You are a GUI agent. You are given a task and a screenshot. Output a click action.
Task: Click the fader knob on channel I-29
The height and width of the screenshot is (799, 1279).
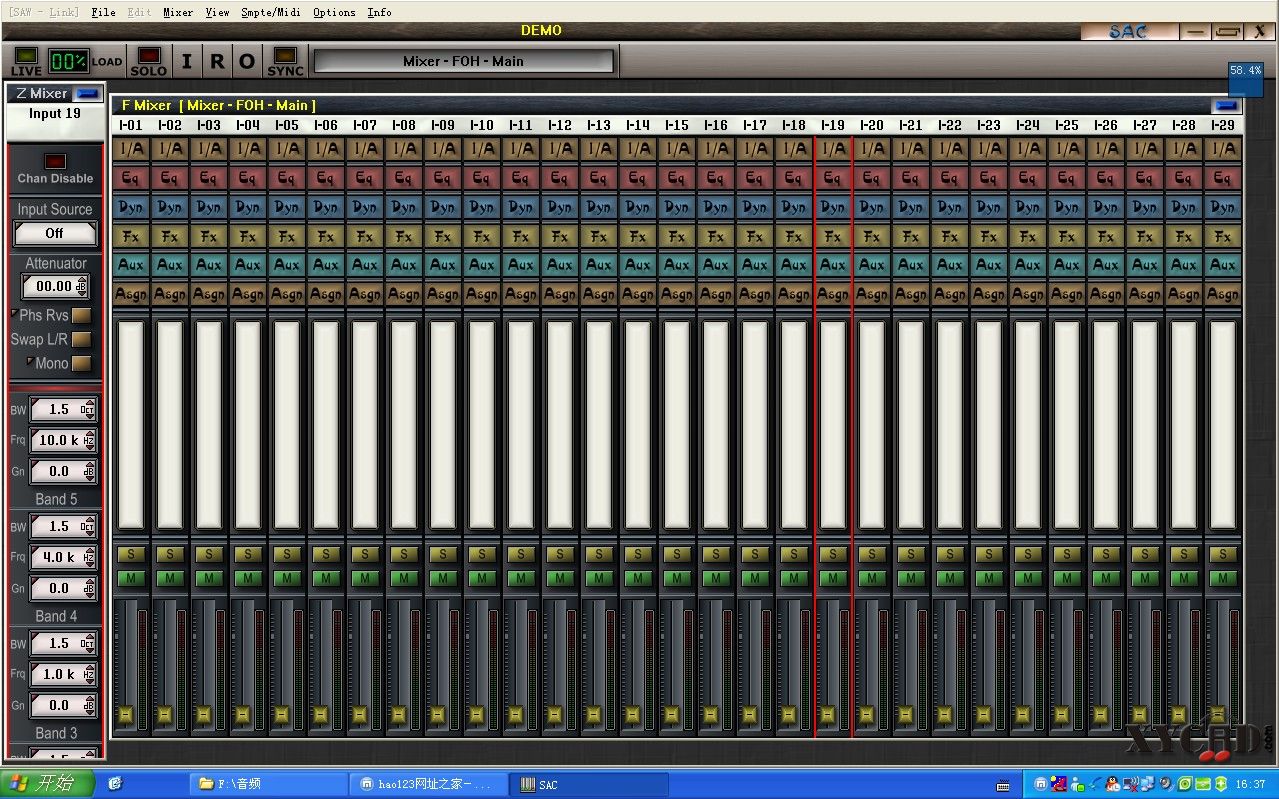[1217, 714]
